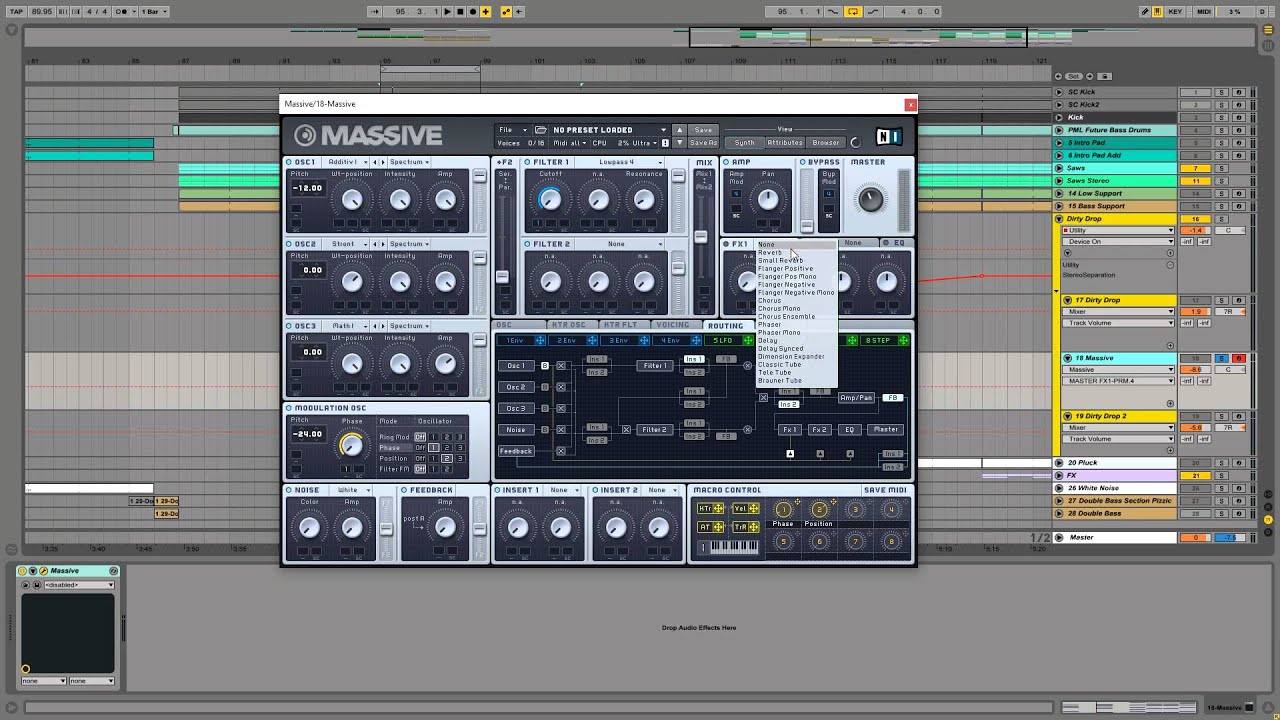Toggle Filter 1 on/off indicator
Image resolution: width=1280 pixels, height=720 pixels.
pyautogui.click(x=528, y=162)
